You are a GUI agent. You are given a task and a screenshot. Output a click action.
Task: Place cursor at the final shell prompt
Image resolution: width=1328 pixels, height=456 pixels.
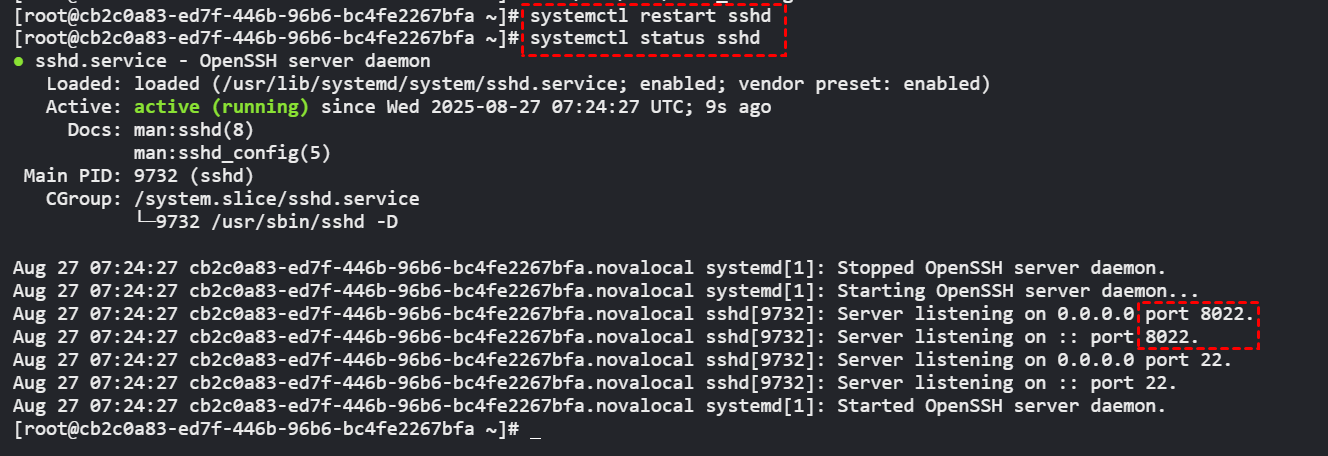(x=536, y=429)
